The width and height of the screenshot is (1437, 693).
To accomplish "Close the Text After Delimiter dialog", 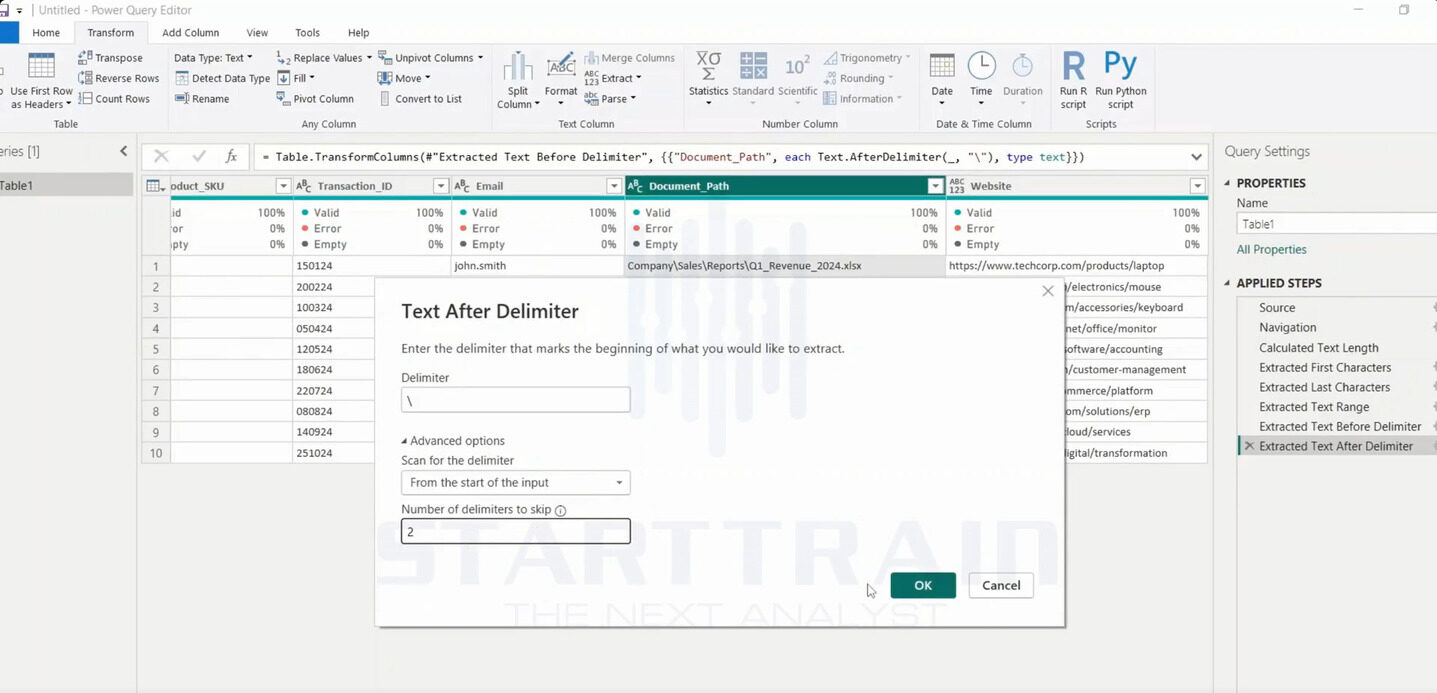I will (x=1047, y=291).
